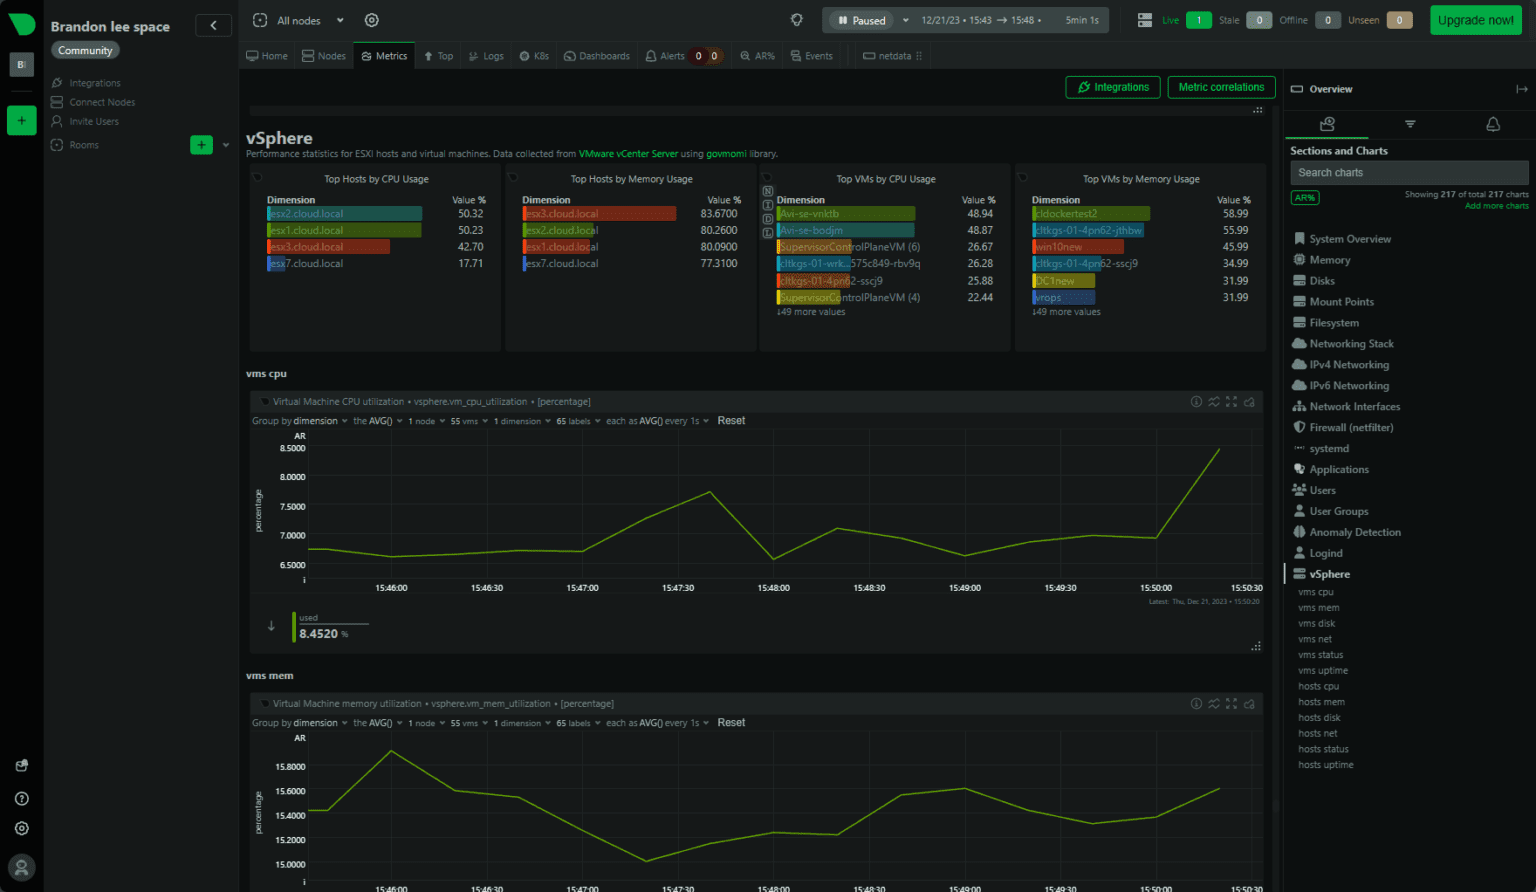
Task: Click the used value legend swatch below CPU chart
Action: click(x=295, y=626)
